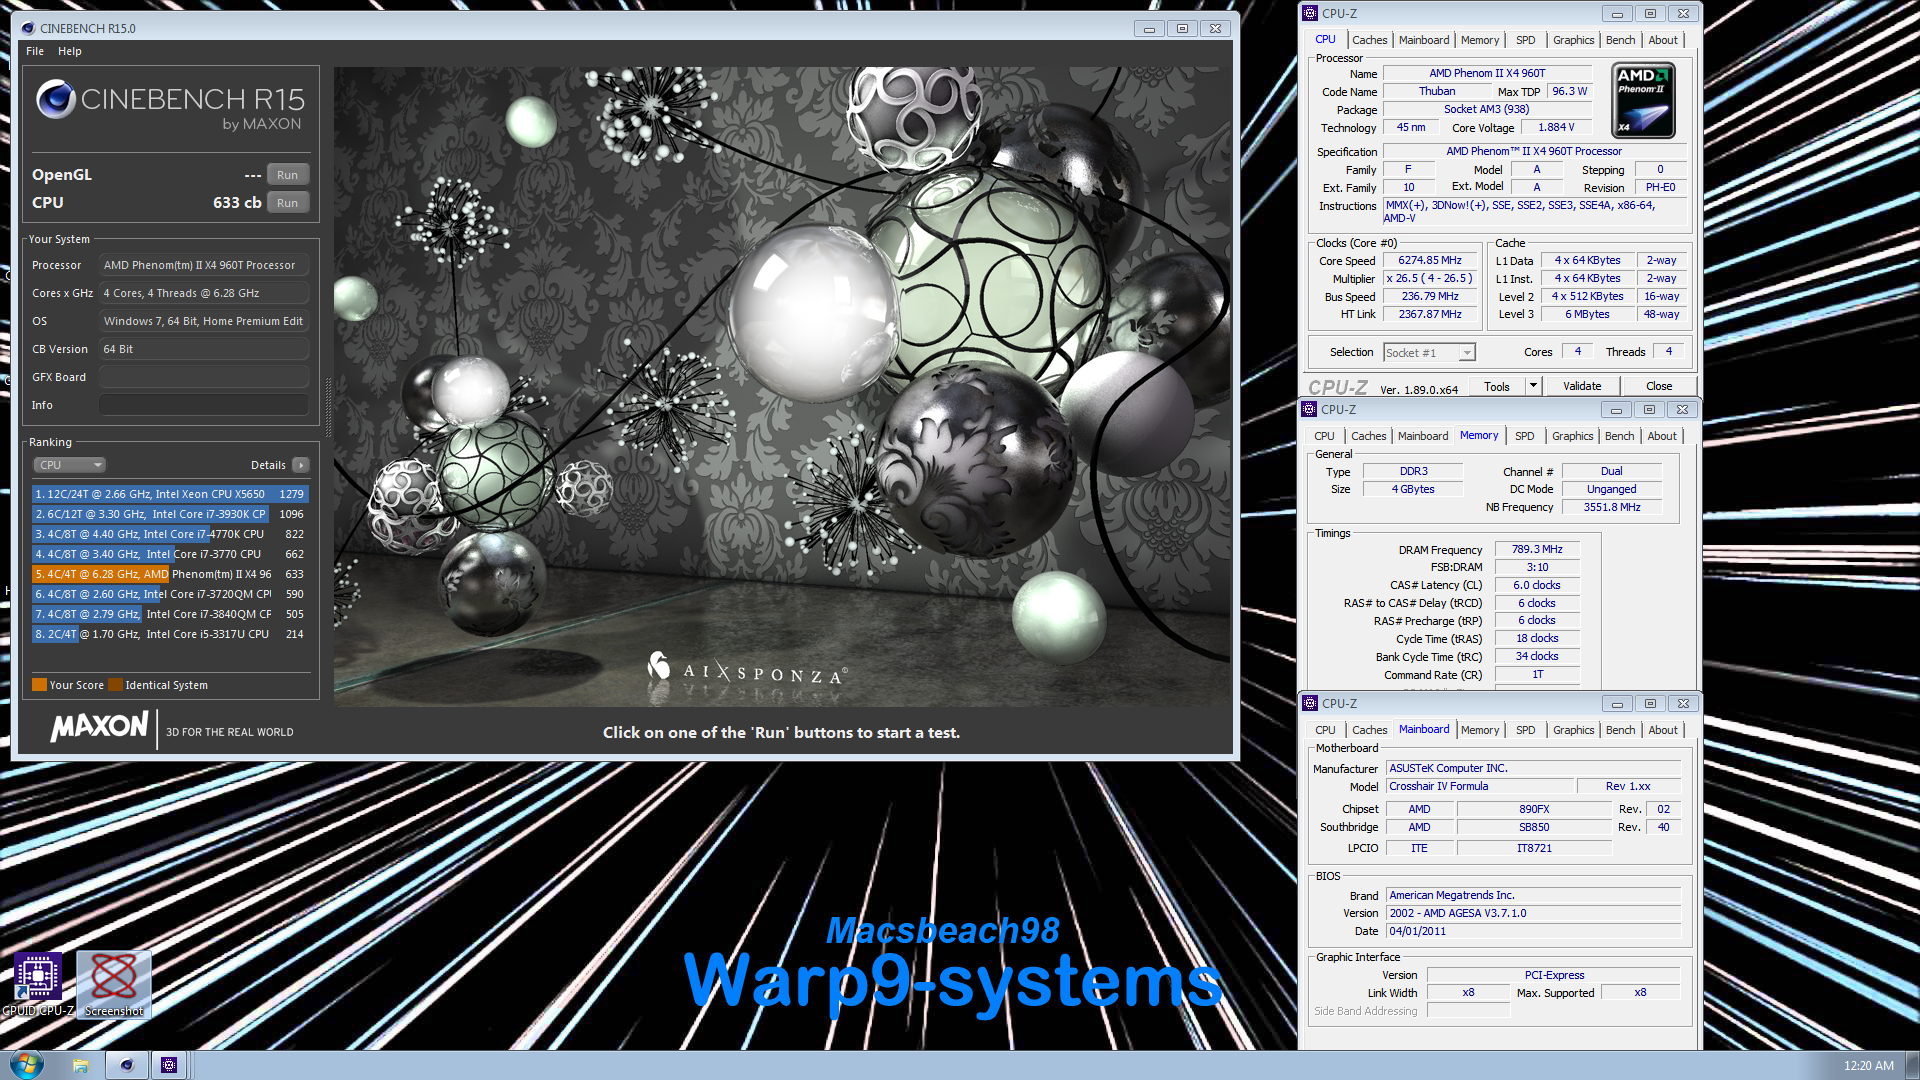This screenshot has width=1920, height=1080.
Task: Open Graphics tab in CPU-Z Memory window
Action: pyautogui.click(x=1572, y=436)
